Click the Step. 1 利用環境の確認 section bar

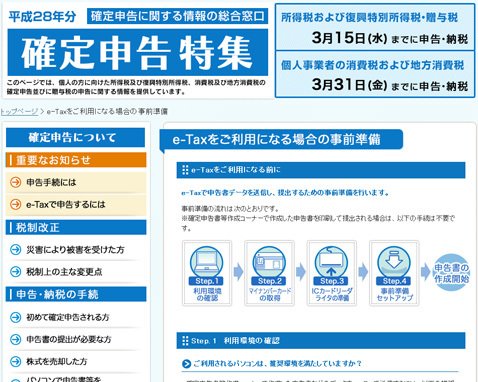[321, 341]
